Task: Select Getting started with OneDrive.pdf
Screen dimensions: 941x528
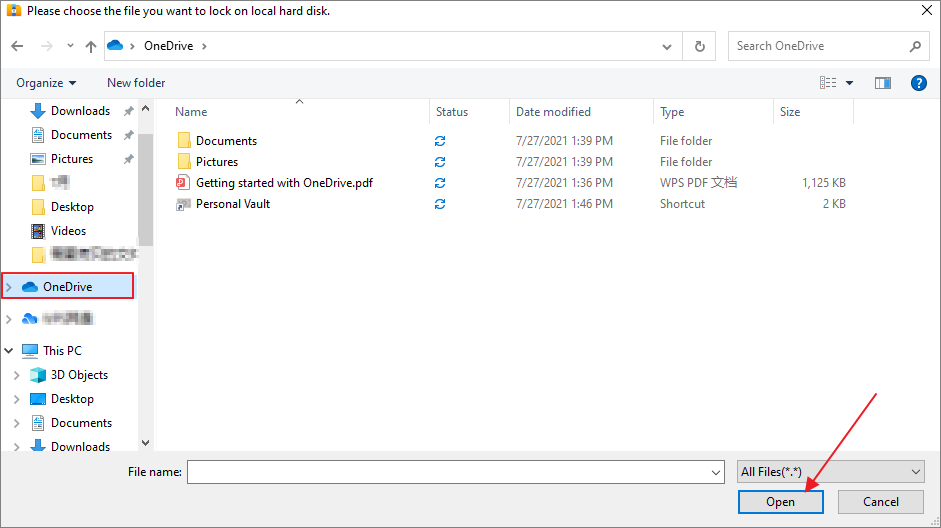Action: [284, 183]
